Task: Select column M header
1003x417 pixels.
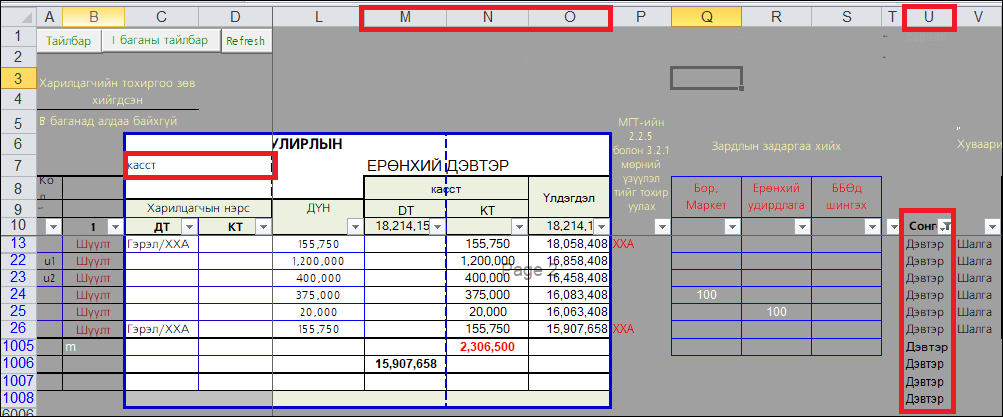Action: (x=404, y=17)
